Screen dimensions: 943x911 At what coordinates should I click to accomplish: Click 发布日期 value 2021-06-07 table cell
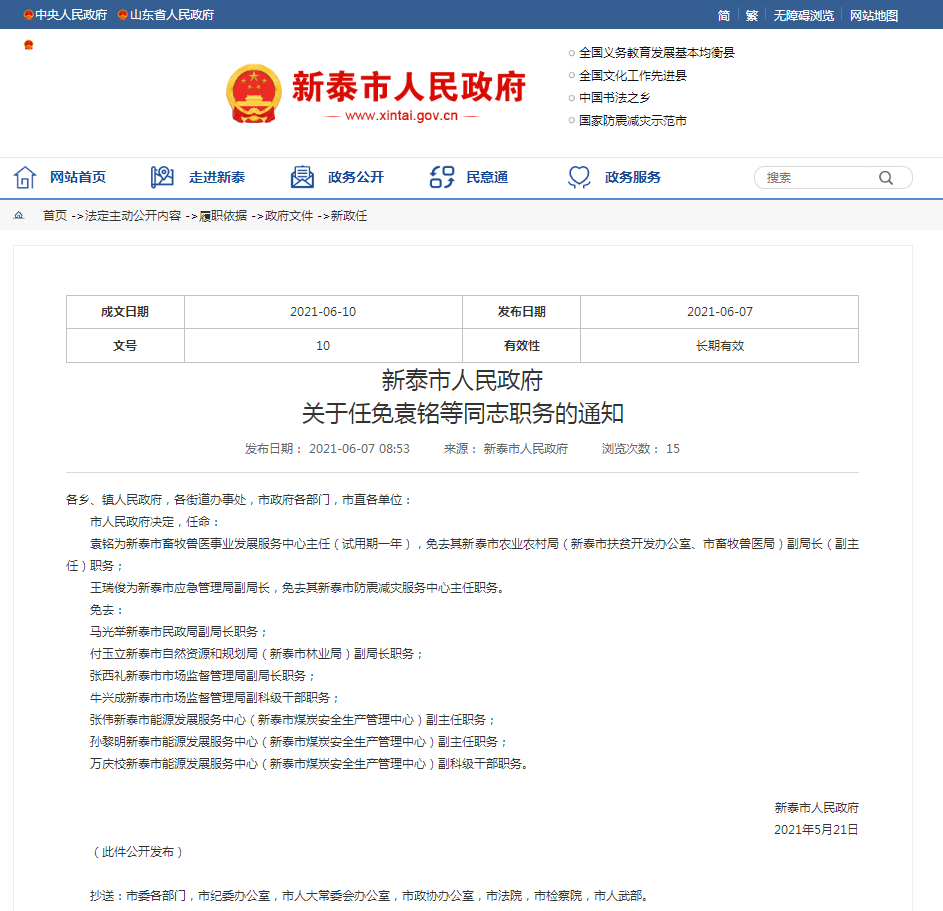click(719, 311)
